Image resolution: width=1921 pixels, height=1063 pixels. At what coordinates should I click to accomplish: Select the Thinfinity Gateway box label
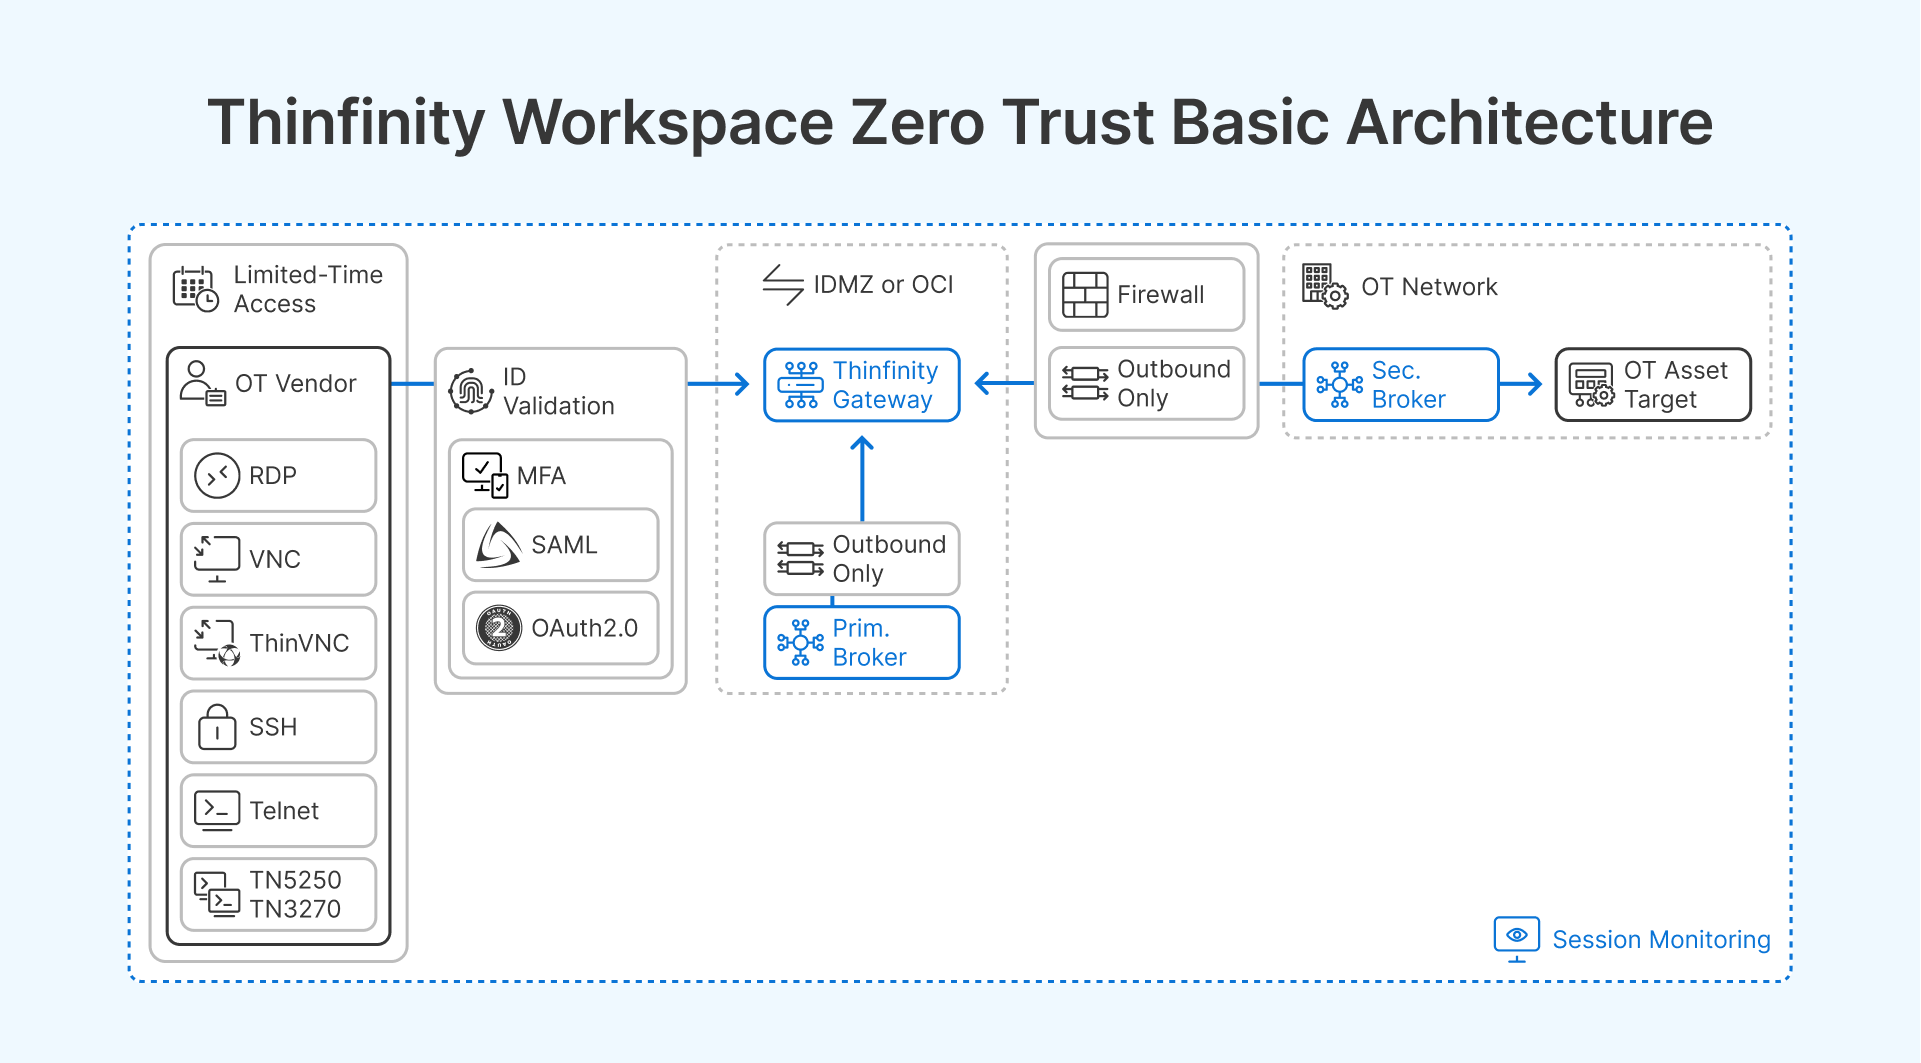(x=885, y=385)
